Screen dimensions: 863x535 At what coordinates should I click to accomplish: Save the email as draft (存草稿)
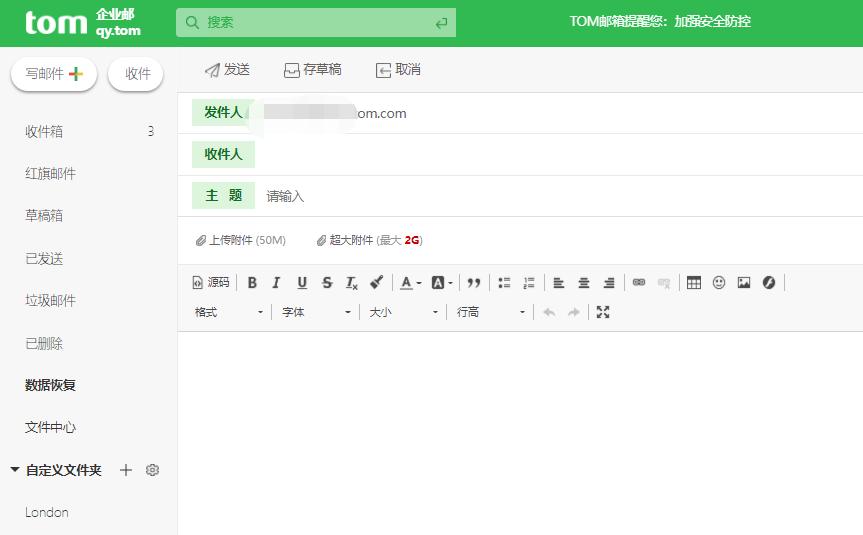pos(312,70)
